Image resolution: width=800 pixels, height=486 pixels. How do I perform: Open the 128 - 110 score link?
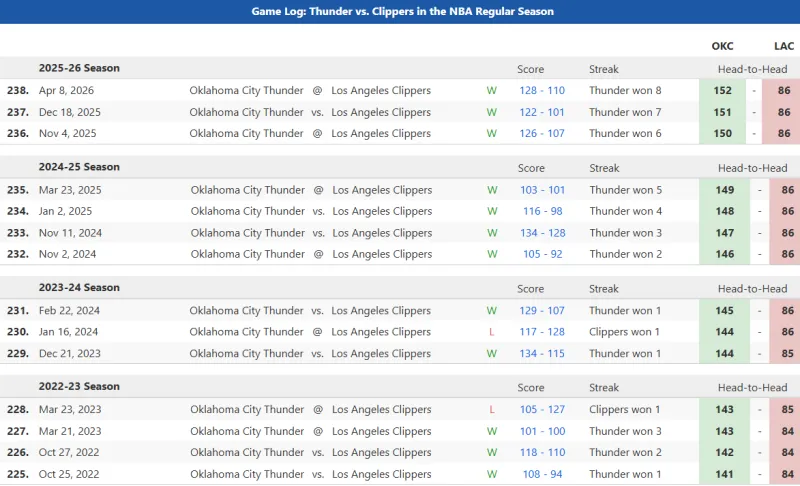click(x=542, y=90)
